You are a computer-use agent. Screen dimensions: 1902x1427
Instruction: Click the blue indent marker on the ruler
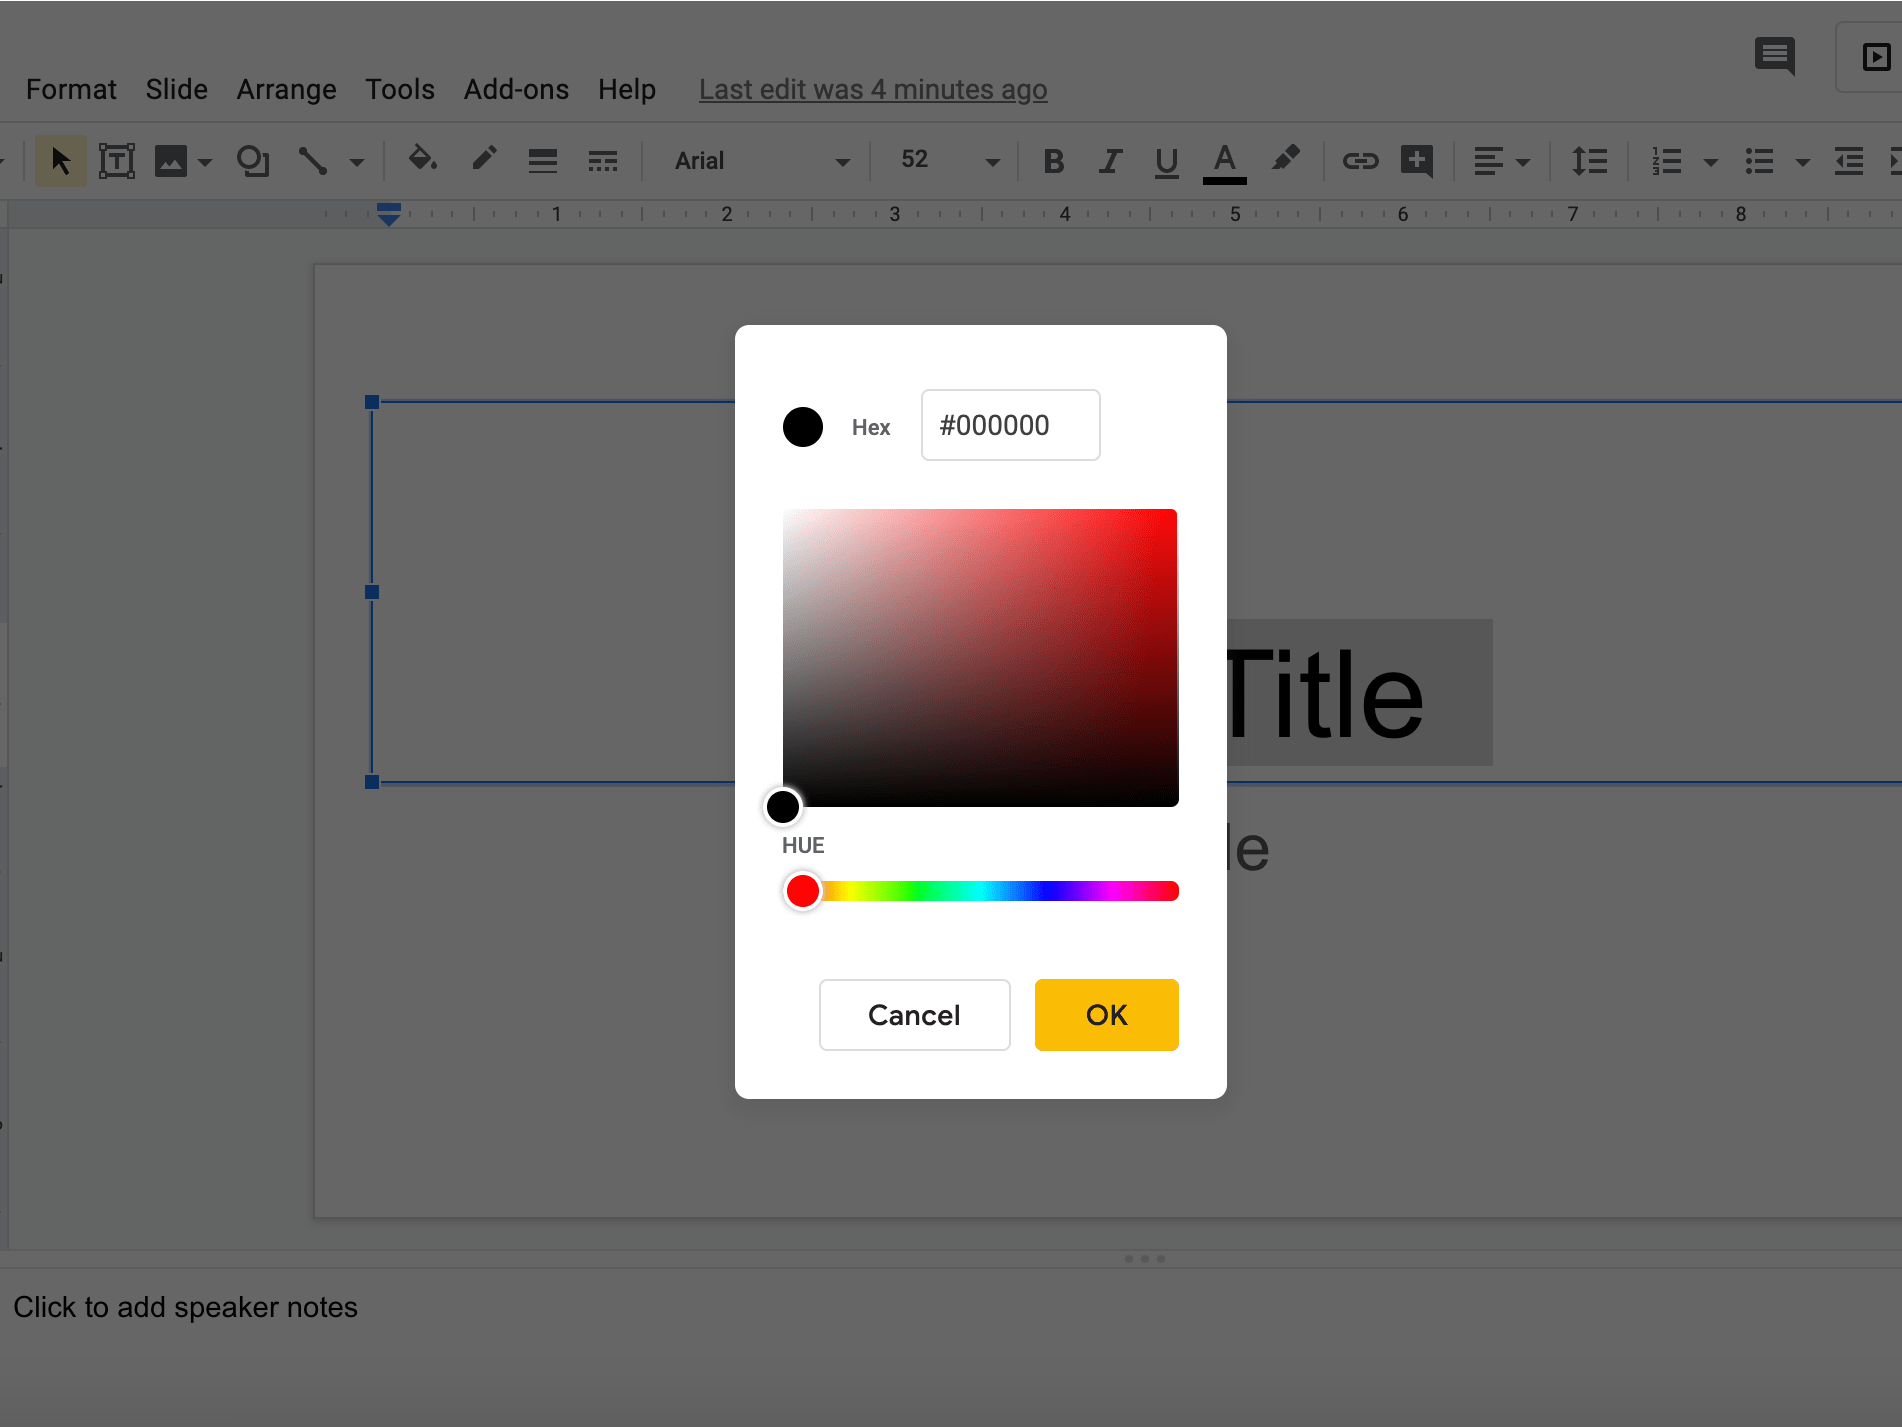(x=389, y=214)
